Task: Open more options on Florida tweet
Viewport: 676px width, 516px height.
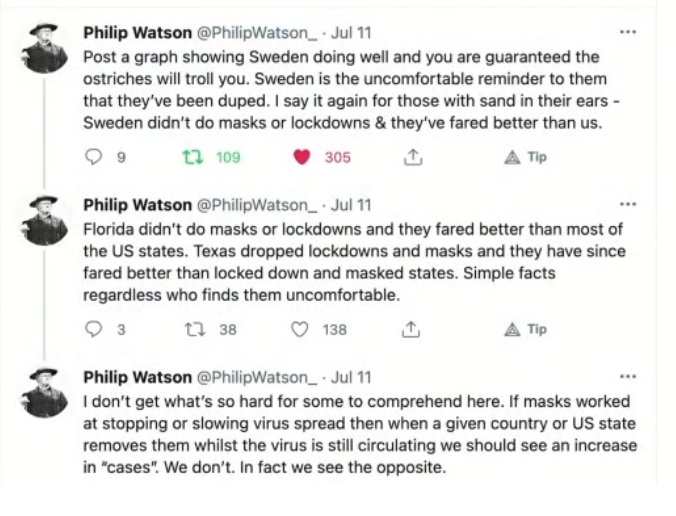Action: coord(628,204)
